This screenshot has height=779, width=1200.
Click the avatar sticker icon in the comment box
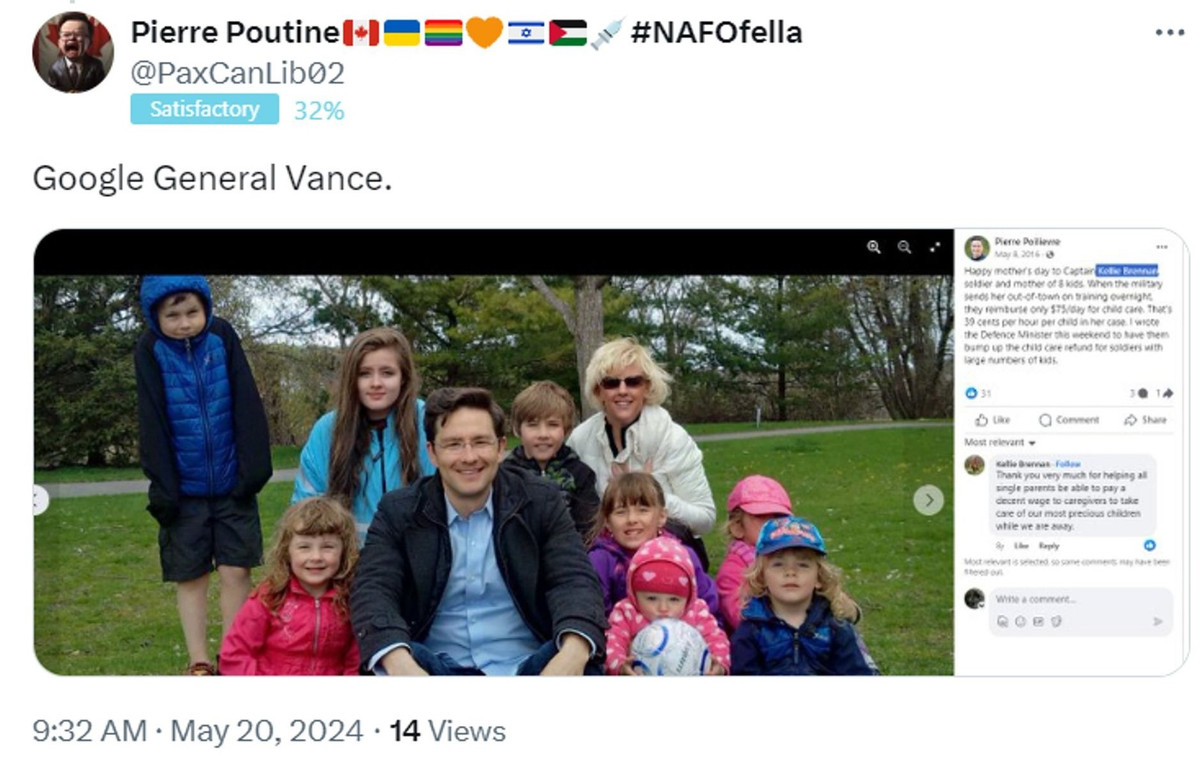click(x=1002, y=622)
